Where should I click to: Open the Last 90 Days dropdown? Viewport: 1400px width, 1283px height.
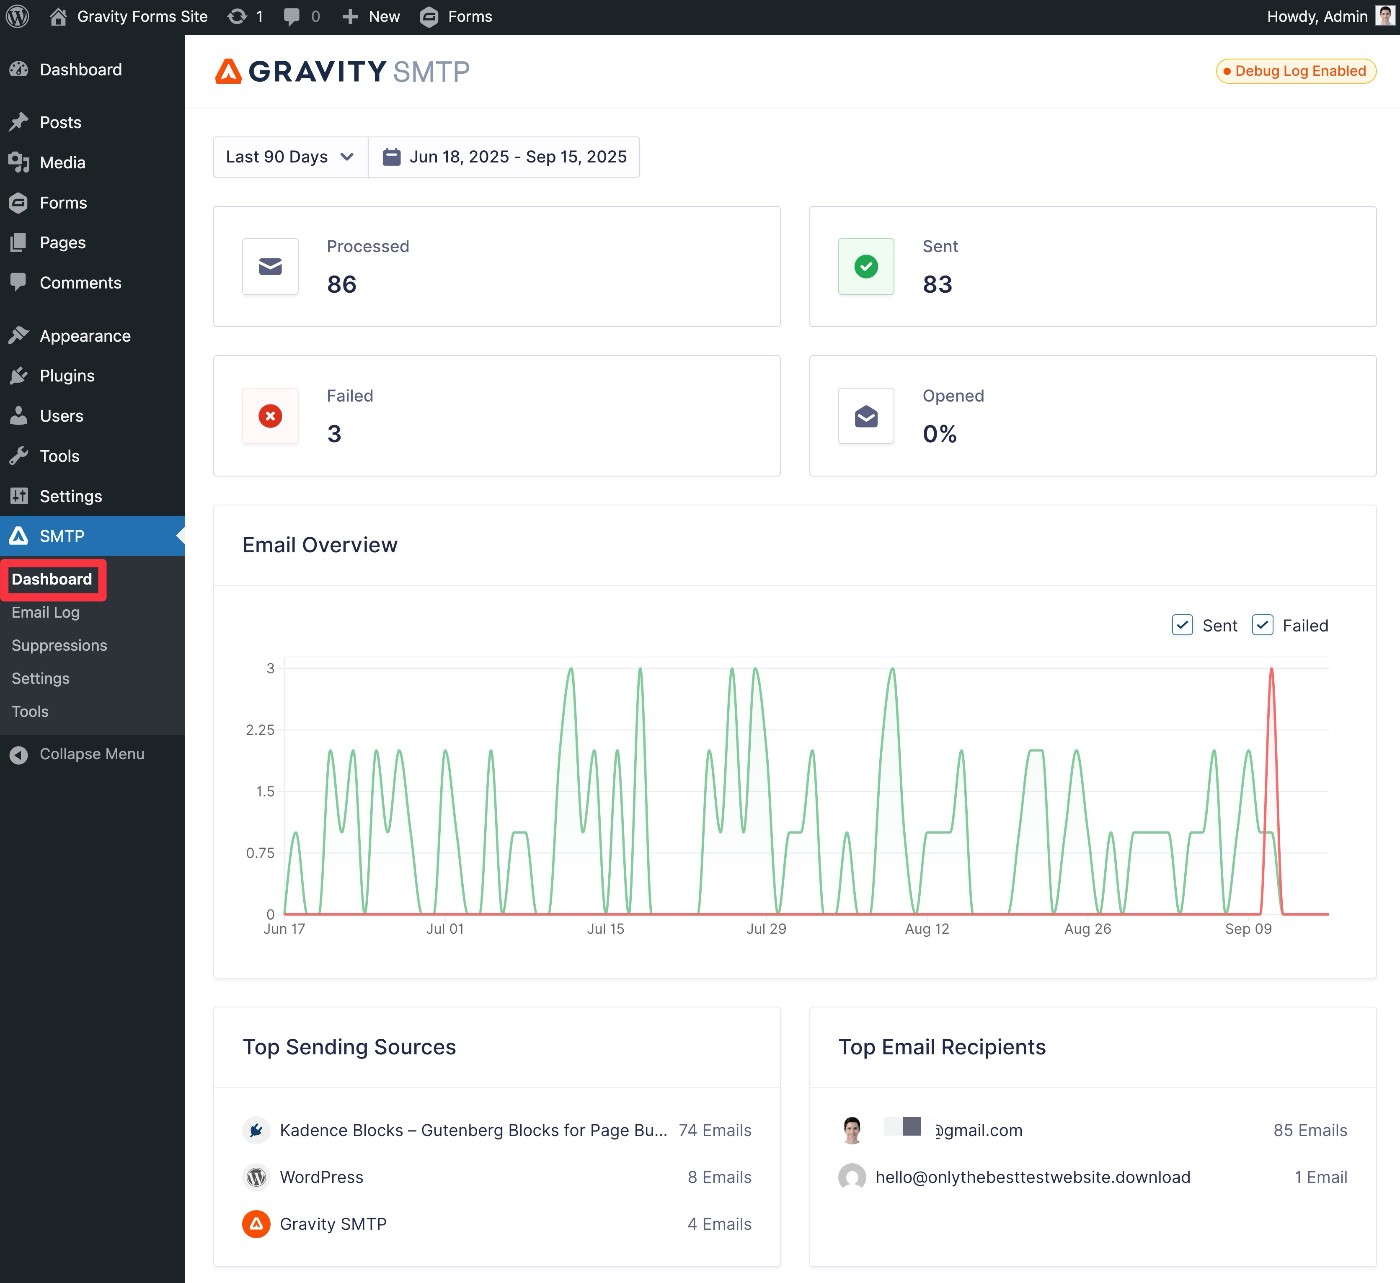tap(290, 157)
